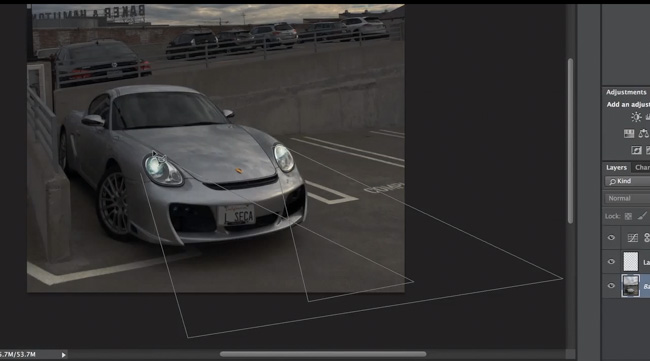Viewport: 650px width, 361px height.
Task: Click the horizontal canvas scrollbar
Action: pos(323,354)
